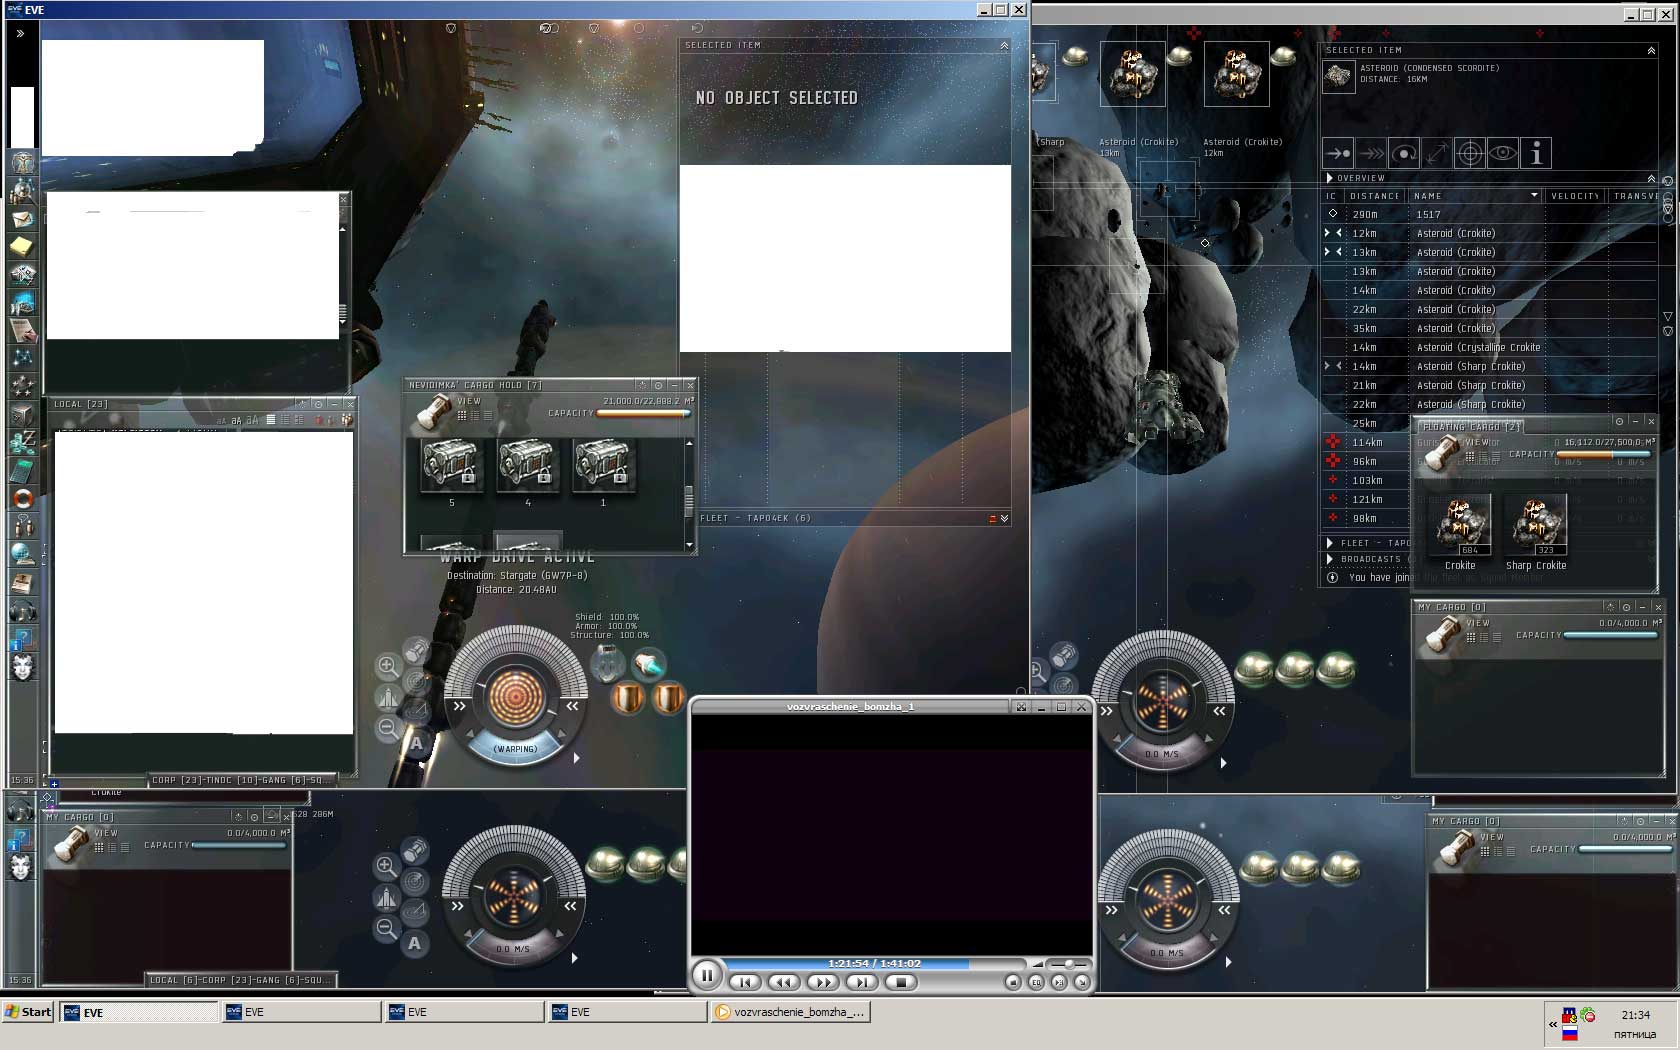This screenshot has width=1680, height=1050.
Task: Select the LOCAL [6]-CORP [23]-GANG bottom chat tab
Action: (241, 980)
